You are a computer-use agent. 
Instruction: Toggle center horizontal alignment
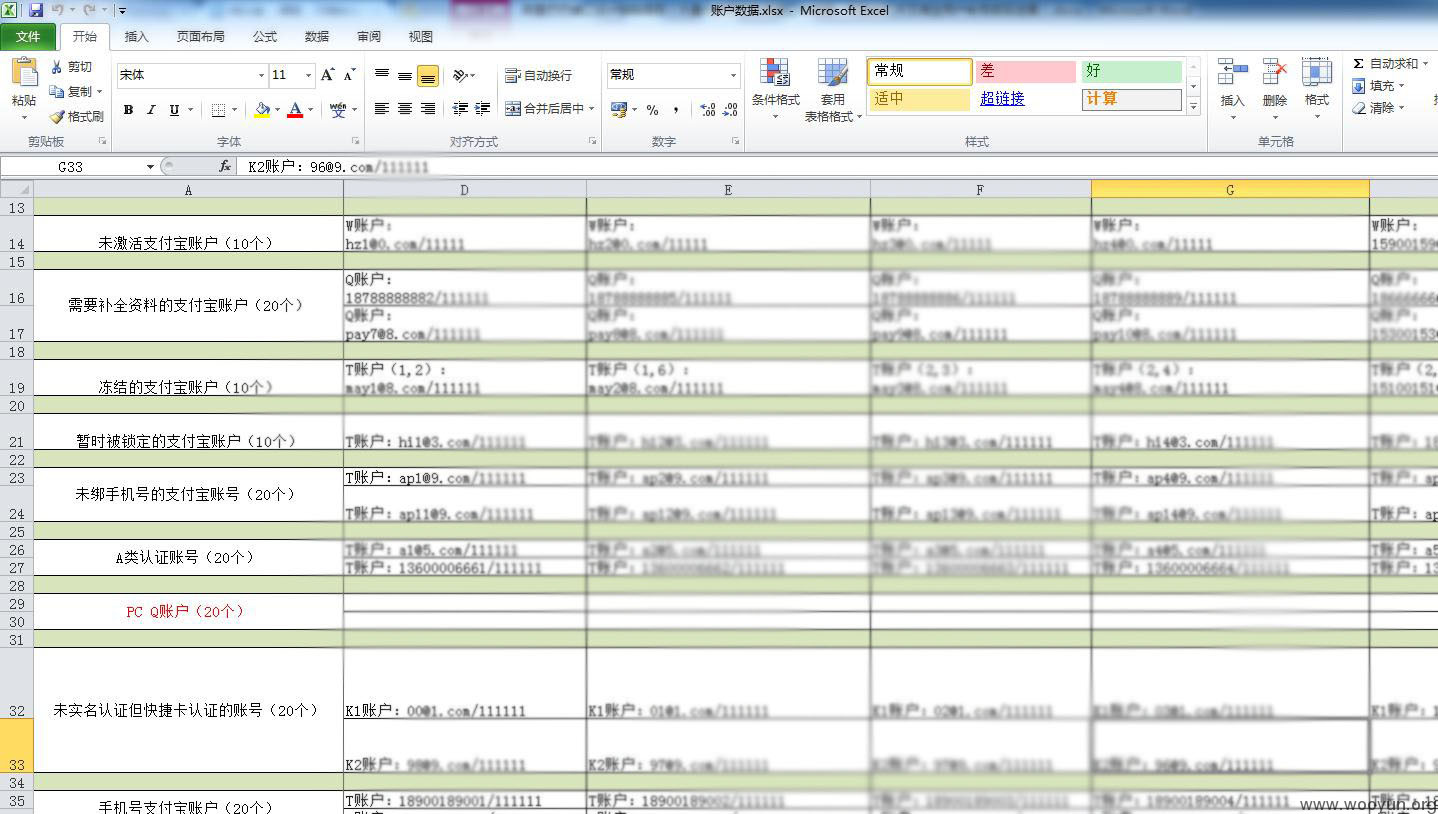tap(405, 109)
